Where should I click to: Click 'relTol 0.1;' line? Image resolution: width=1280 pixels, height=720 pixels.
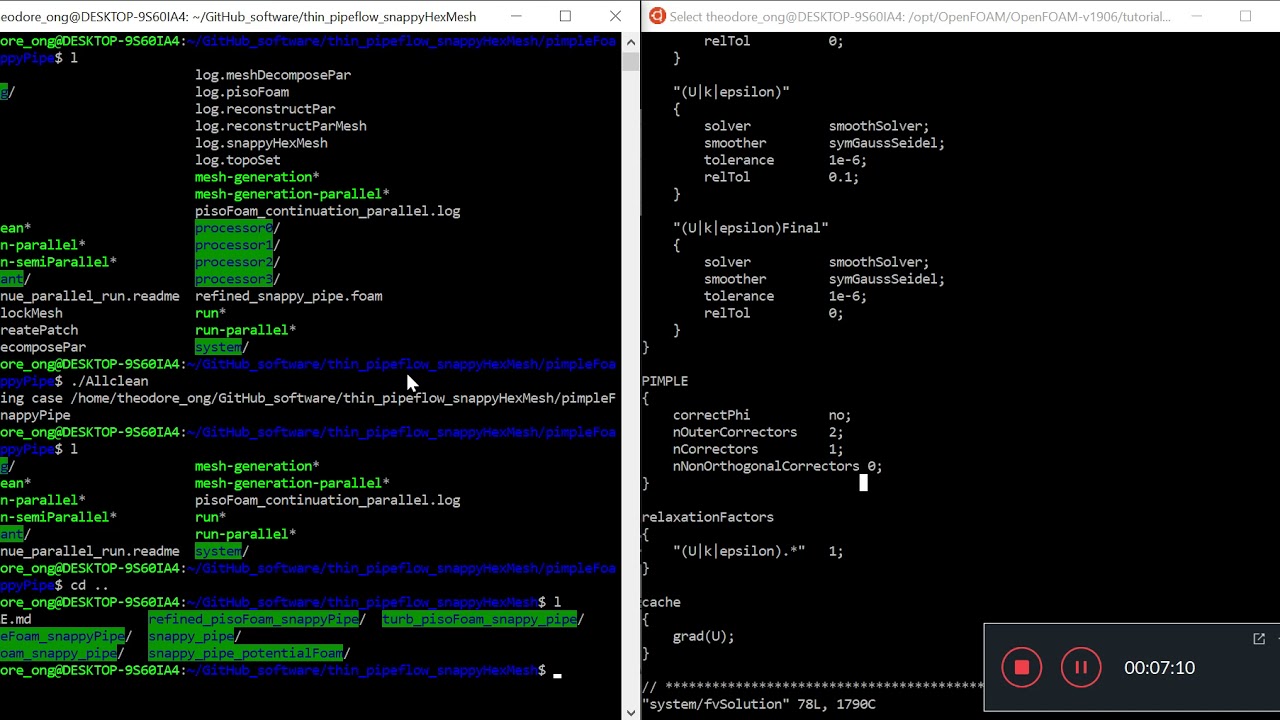(781, 177)
